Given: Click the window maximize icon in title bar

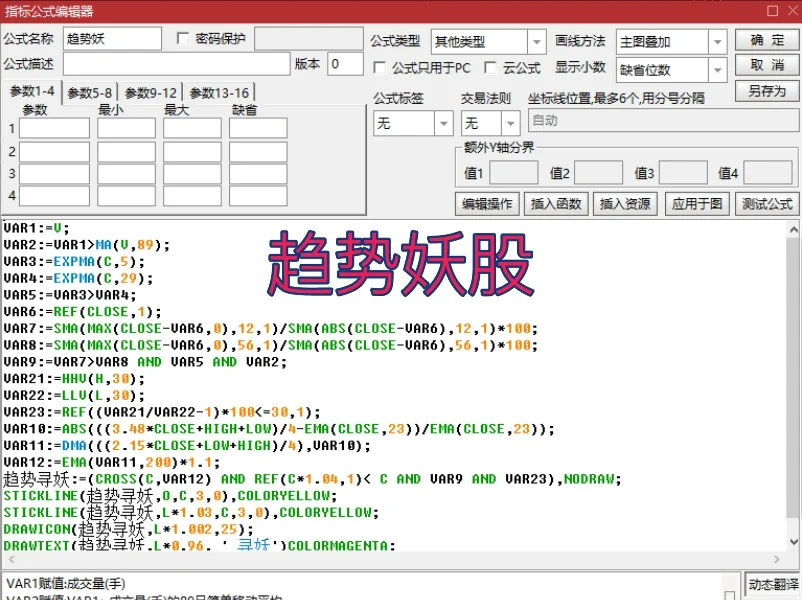Looking at the screenshot, I should [x=772, y=11].
